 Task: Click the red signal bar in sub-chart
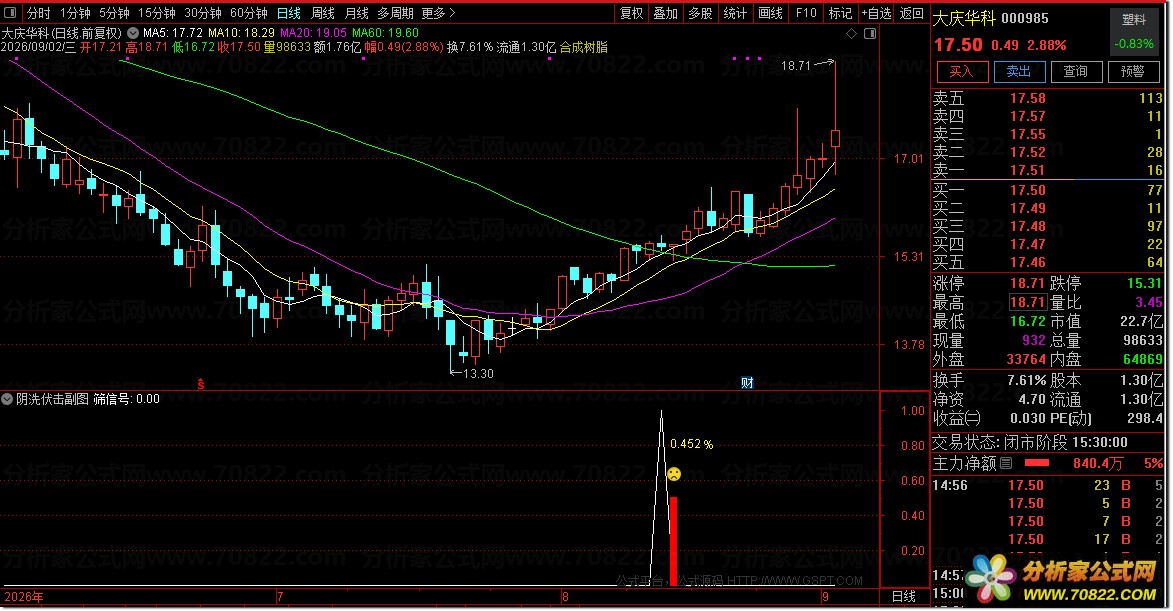click(x=673, y=541)
